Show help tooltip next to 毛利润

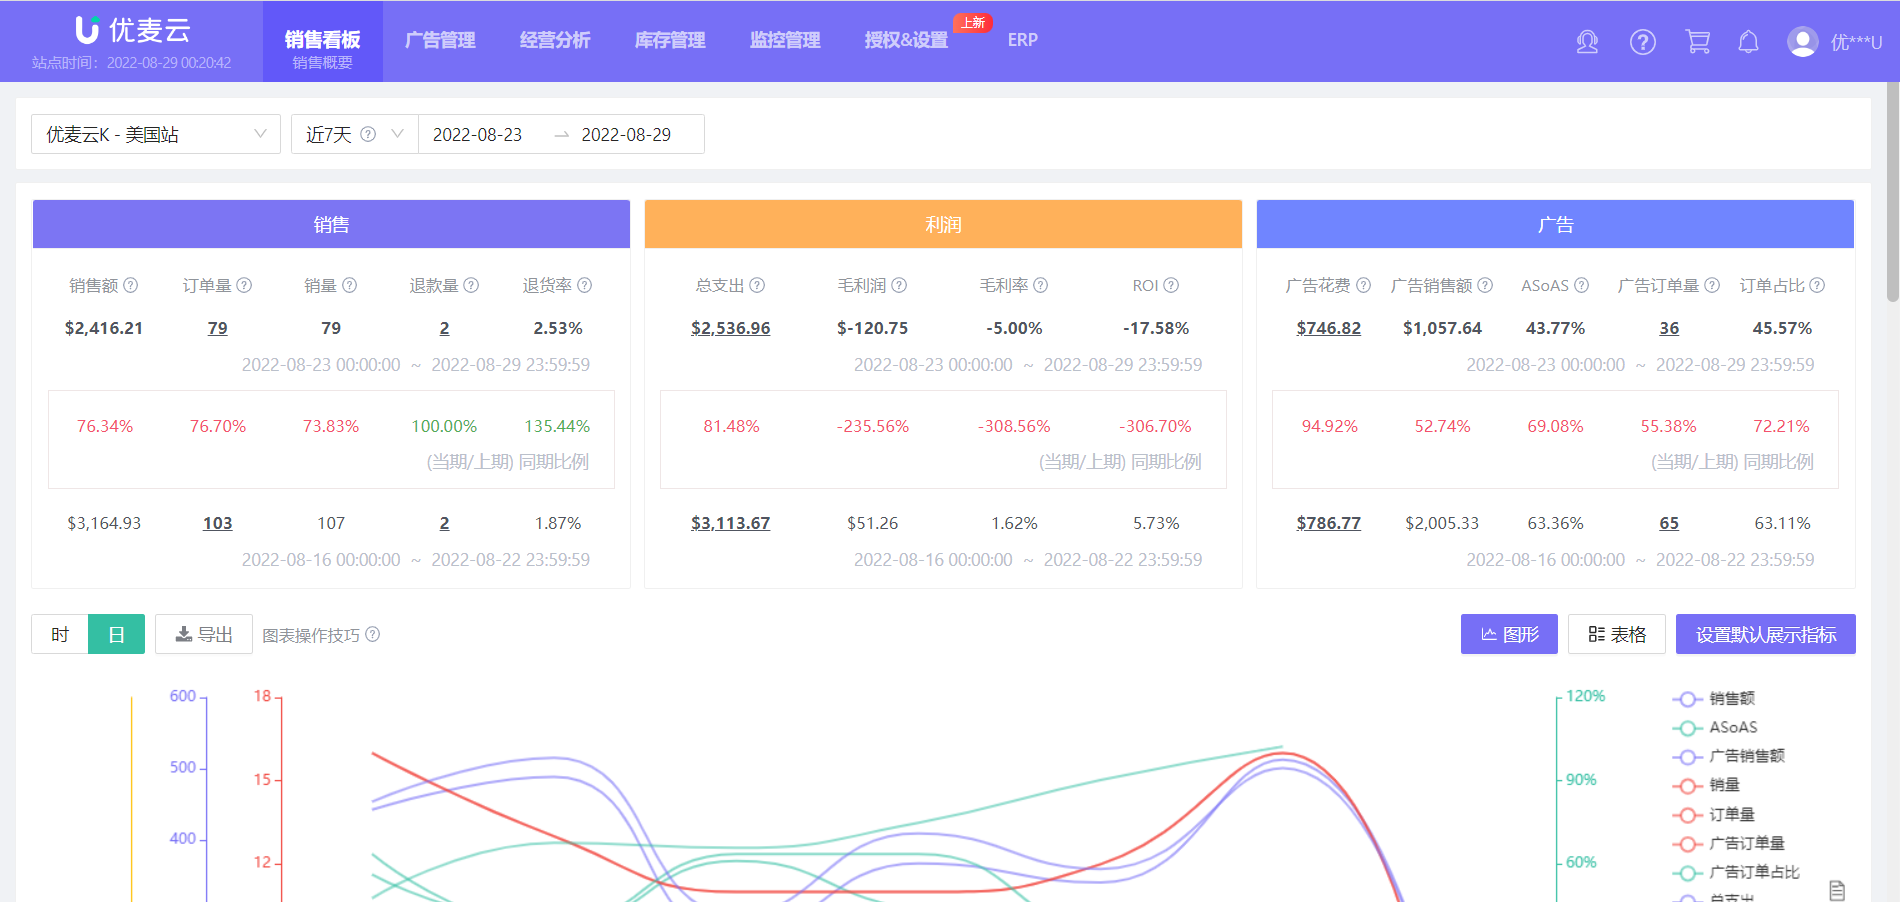(899, 285)
